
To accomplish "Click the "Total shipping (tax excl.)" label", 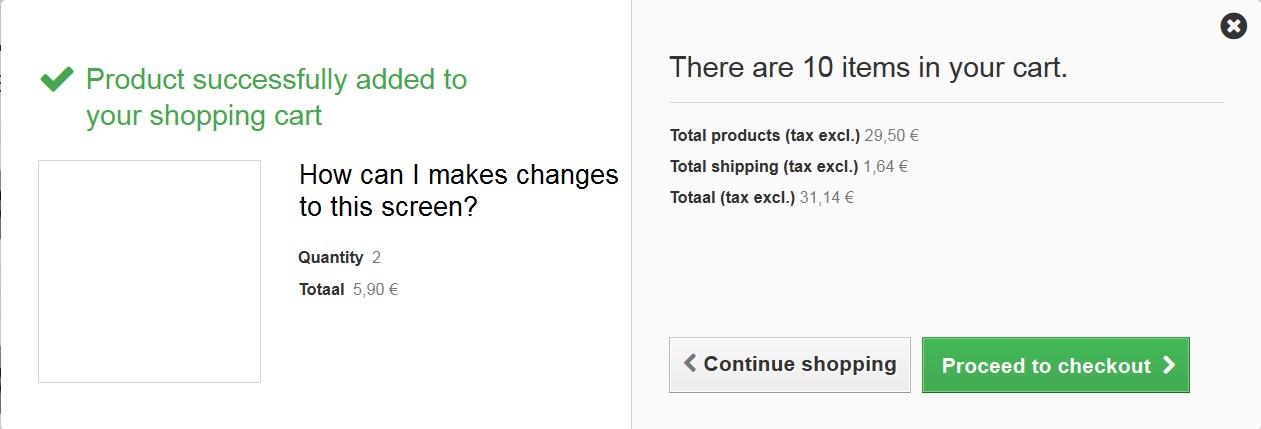I will [x=764, y=166].
